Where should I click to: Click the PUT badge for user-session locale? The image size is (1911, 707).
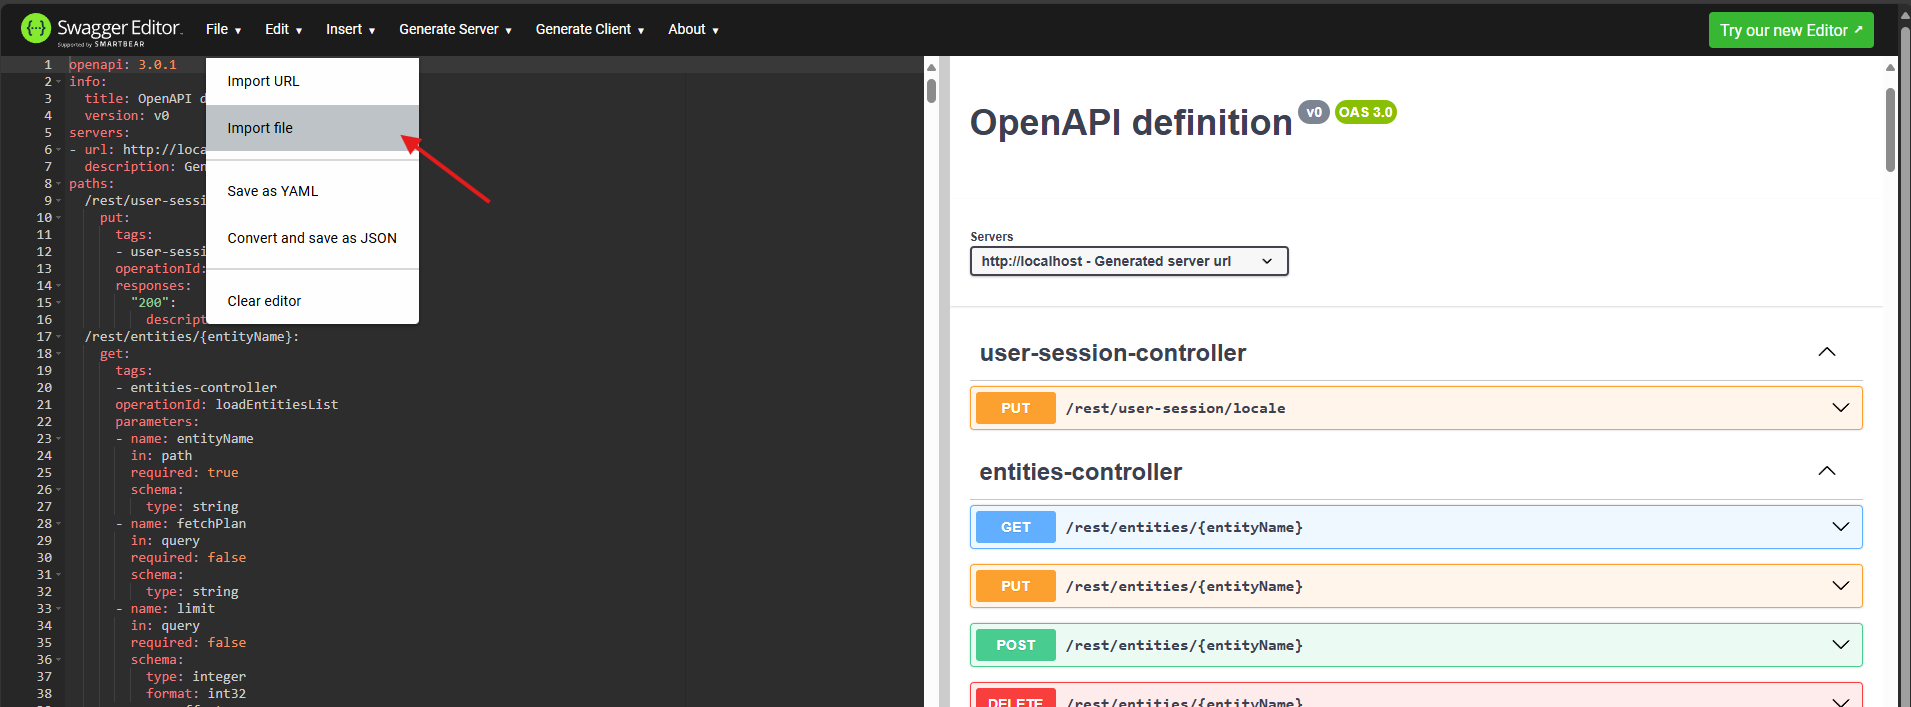(1015, 408)
